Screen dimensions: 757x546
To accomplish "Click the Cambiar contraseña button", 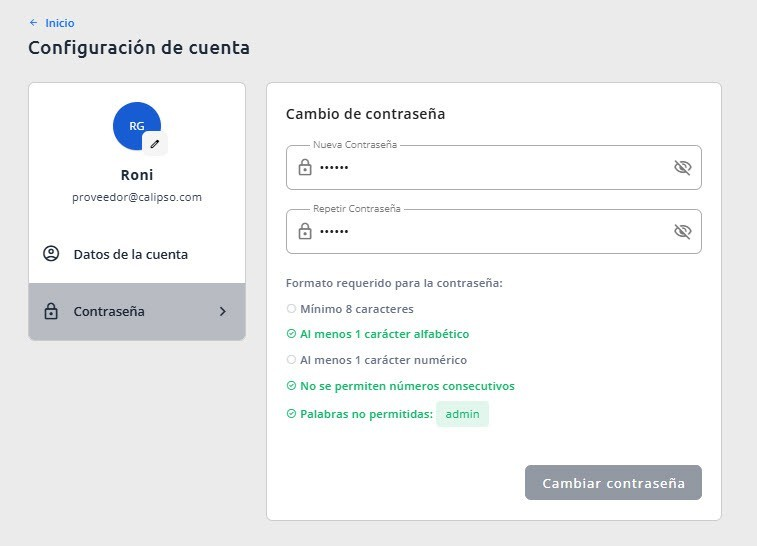I will (613, 483).
